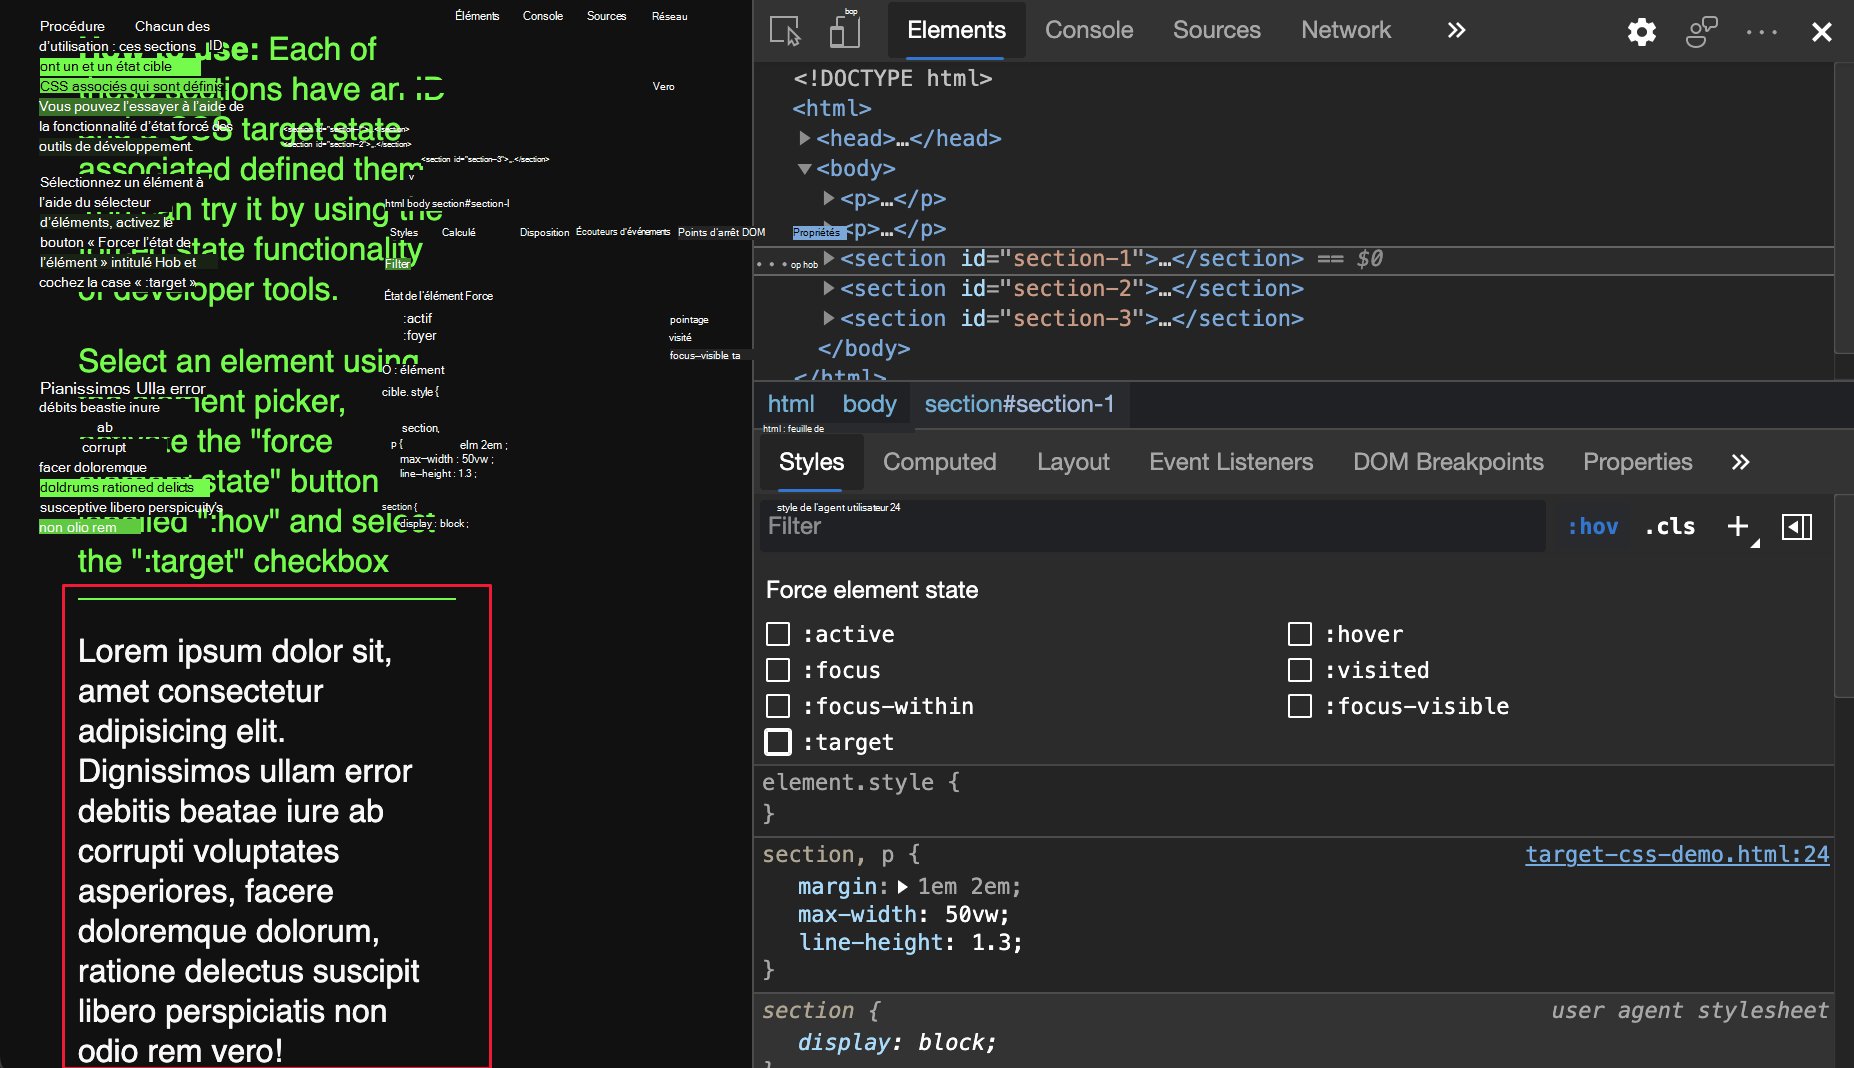Open the Network panel
This screenshot has width=1854, height=1068.
click(1345, 30)
